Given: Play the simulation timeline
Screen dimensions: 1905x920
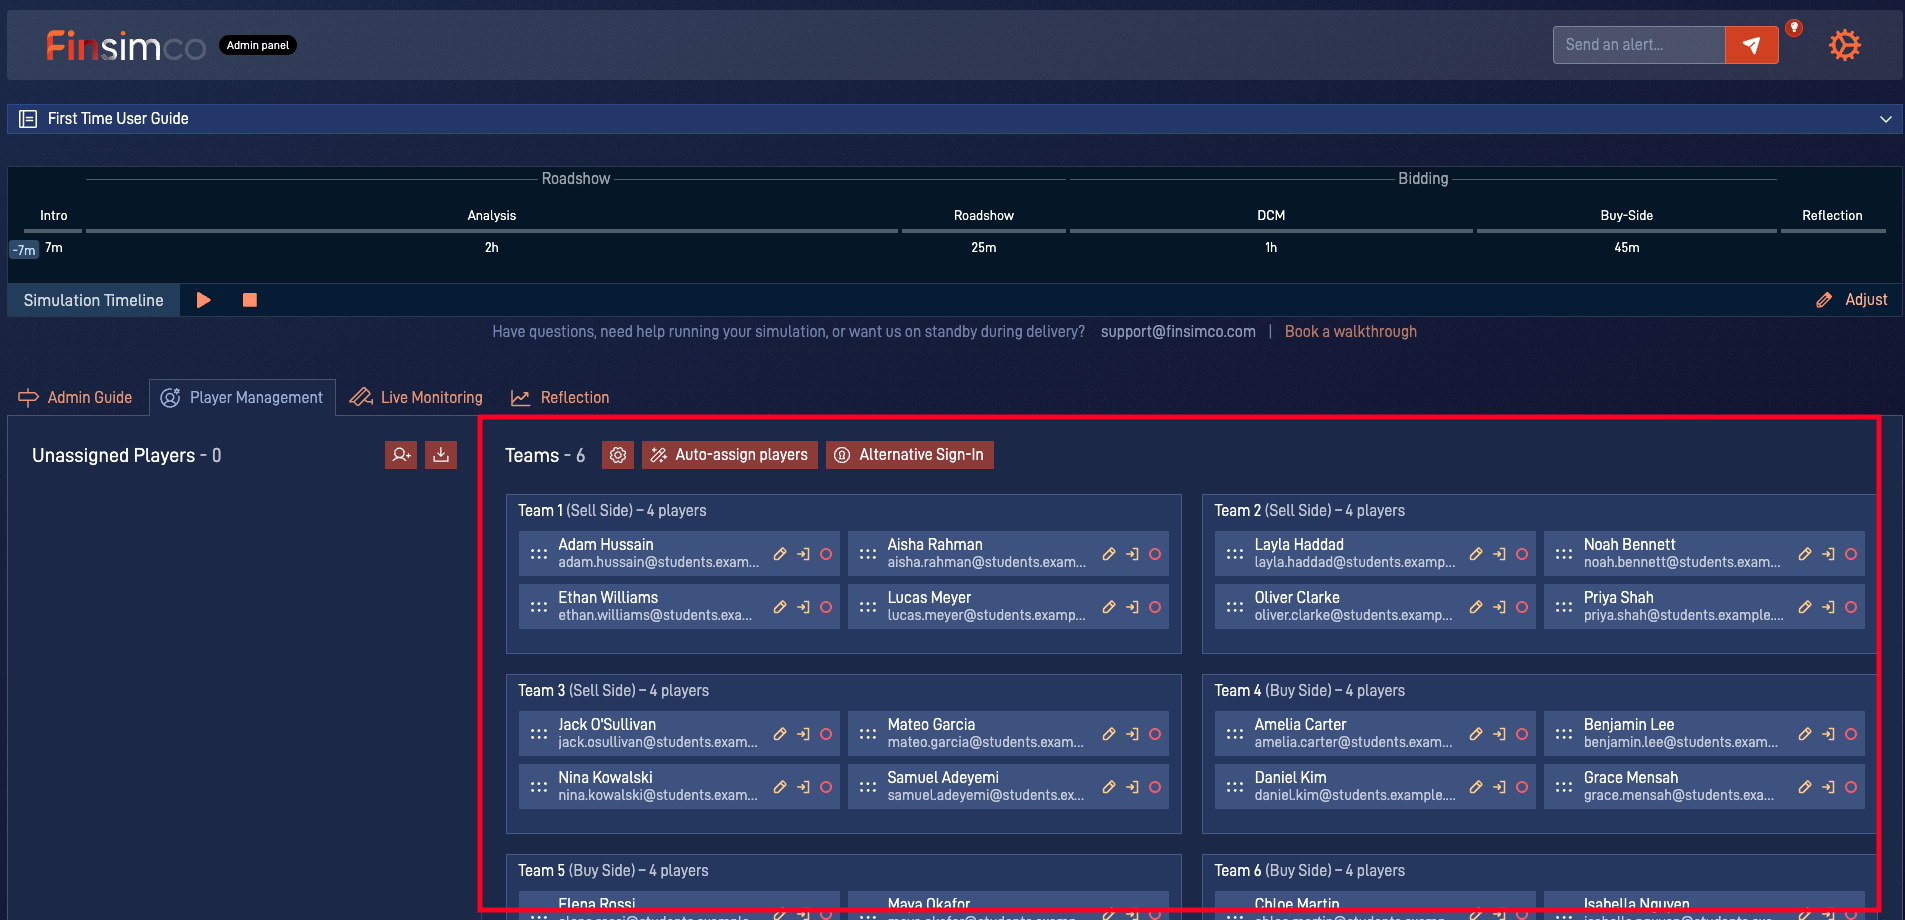Looking at the screenshot, I should (204, 300).
